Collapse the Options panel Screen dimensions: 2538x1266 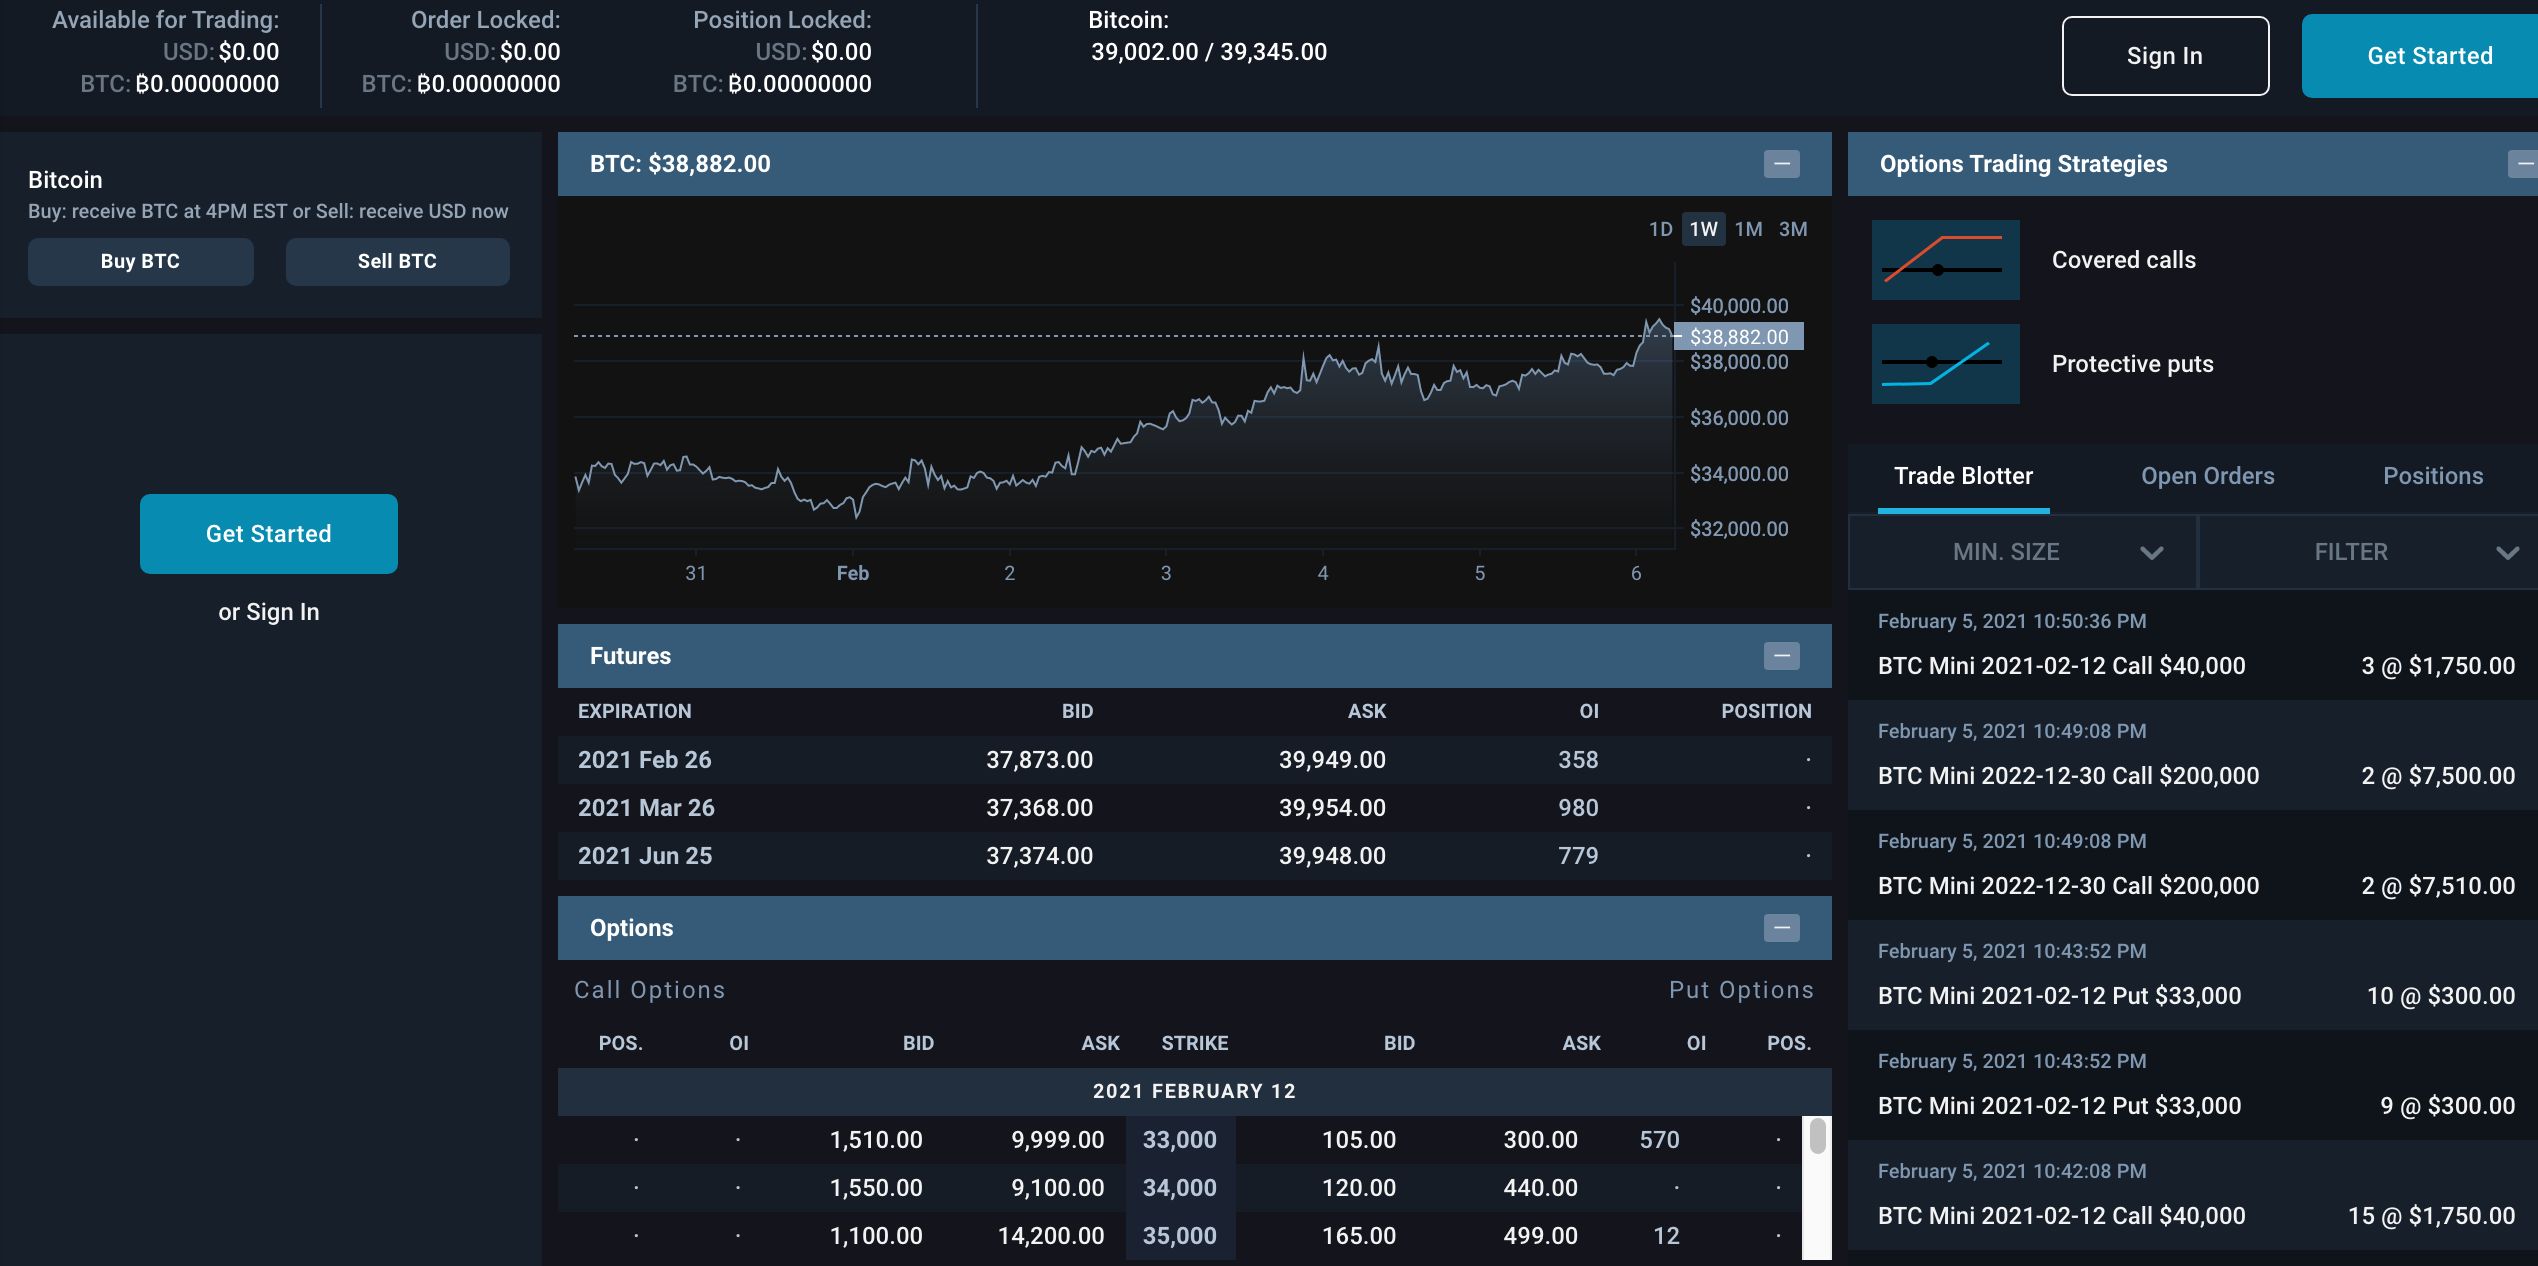pyautogui.click(x=1781, y=928)
